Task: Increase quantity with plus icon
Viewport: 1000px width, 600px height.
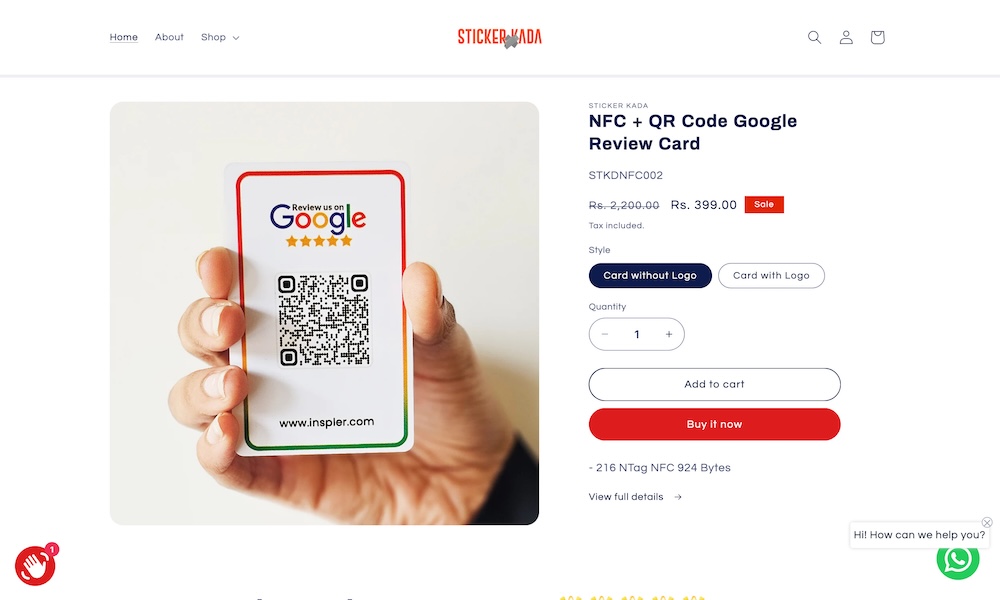Action: [x=669, y=334]
